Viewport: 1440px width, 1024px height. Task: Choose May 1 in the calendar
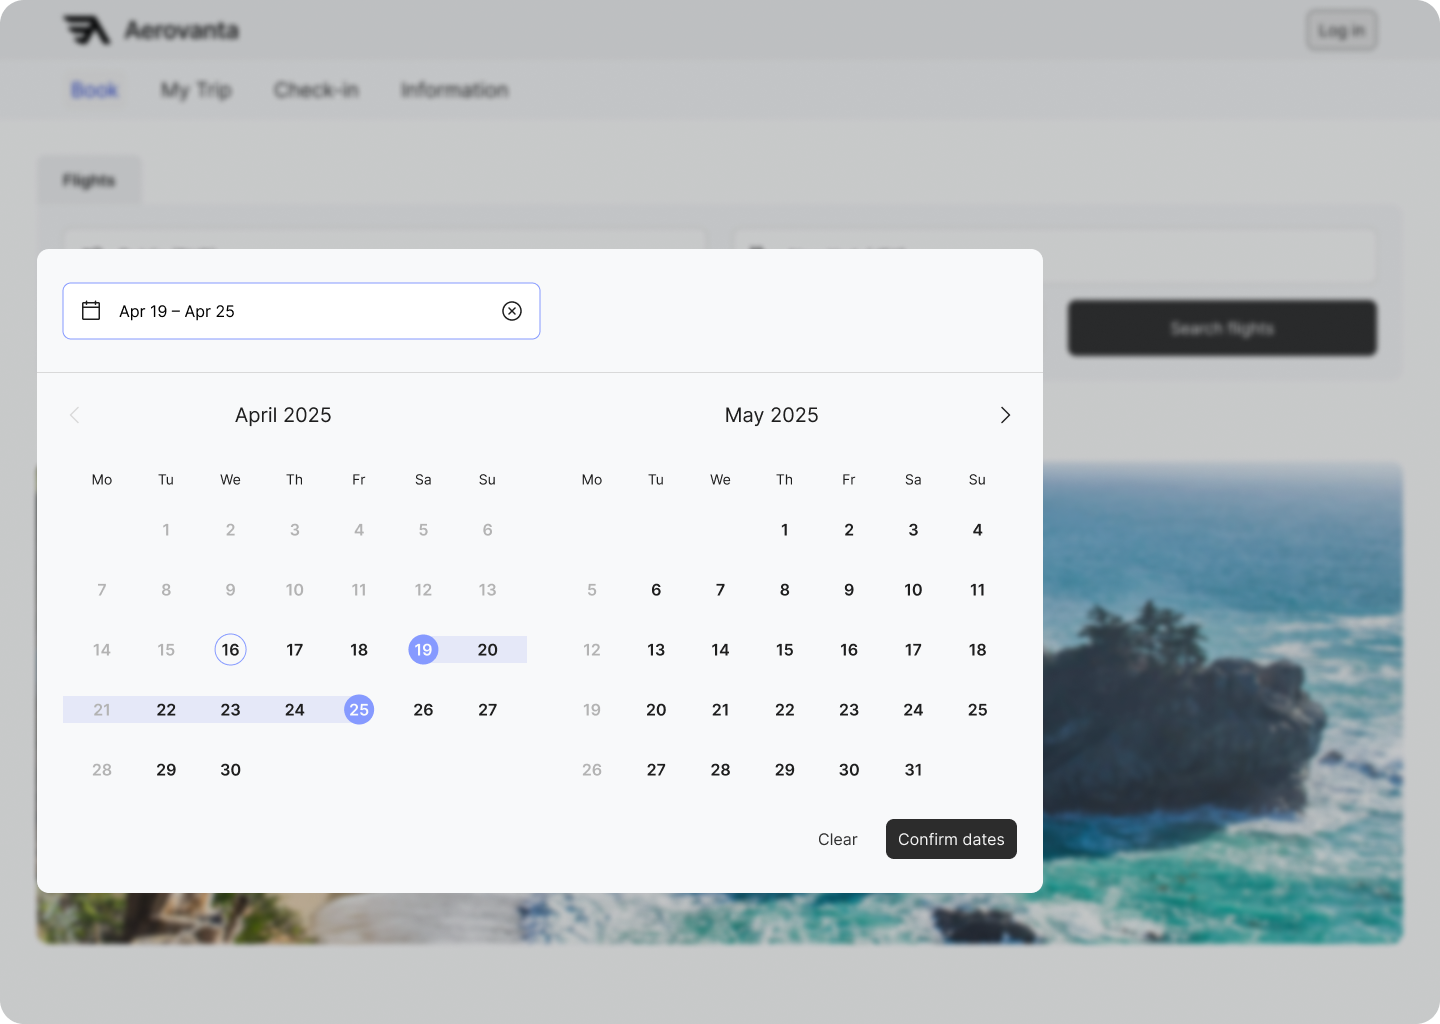pos(784,530)
